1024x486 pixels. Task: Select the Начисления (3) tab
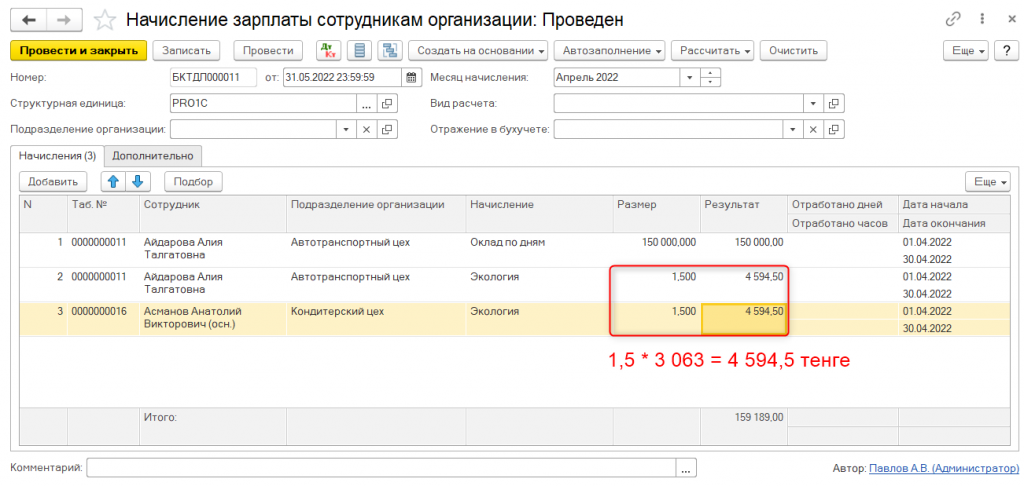(57, 155)
